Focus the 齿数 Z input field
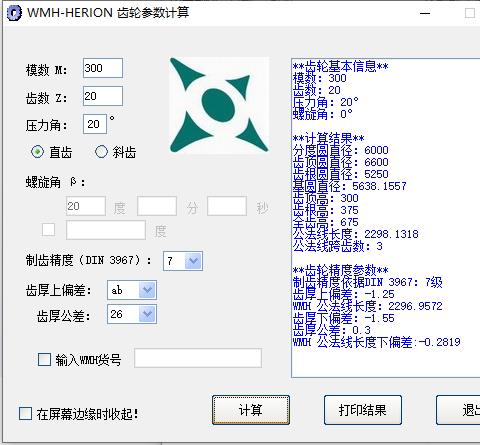Image resolution: width=480 pixels, height=445 pixels. coord(103,96)
